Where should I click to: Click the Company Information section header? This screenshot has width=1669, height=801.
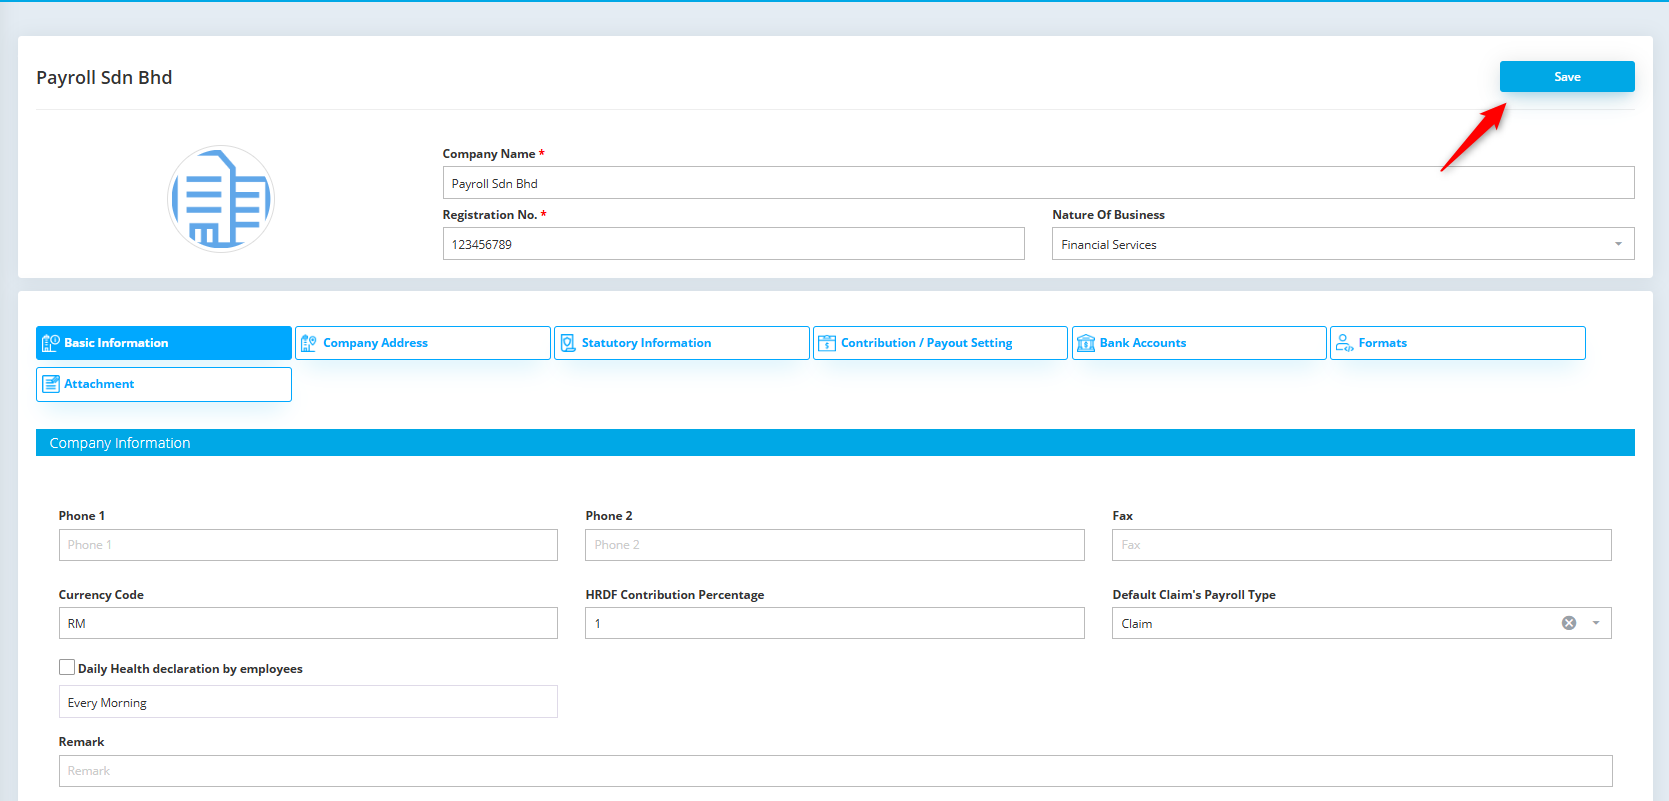[835, 443]
